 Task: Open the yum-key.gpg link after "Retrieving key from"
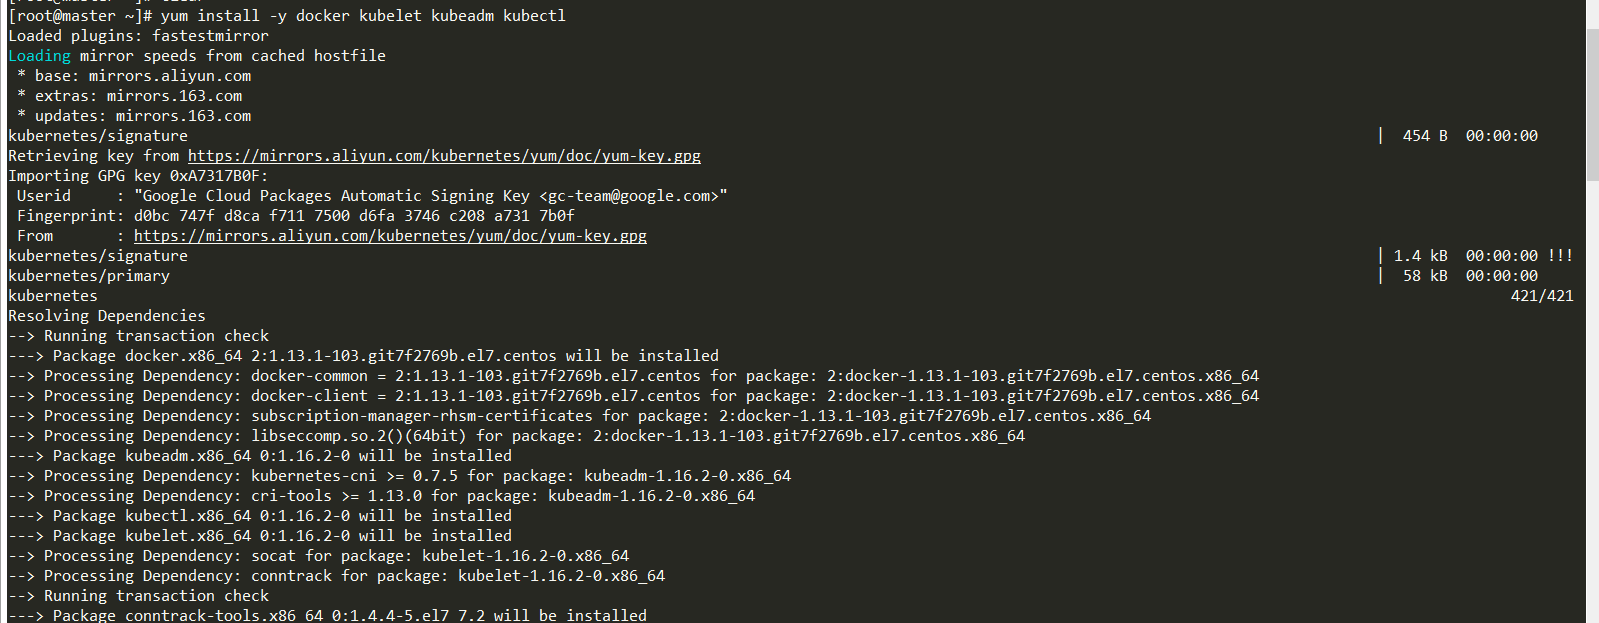(x=444, y=156)
